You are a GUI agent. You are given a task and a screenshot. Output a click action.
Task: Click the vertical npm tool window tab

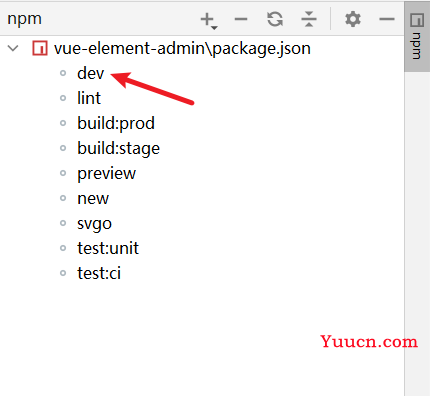tap(417, 37)
